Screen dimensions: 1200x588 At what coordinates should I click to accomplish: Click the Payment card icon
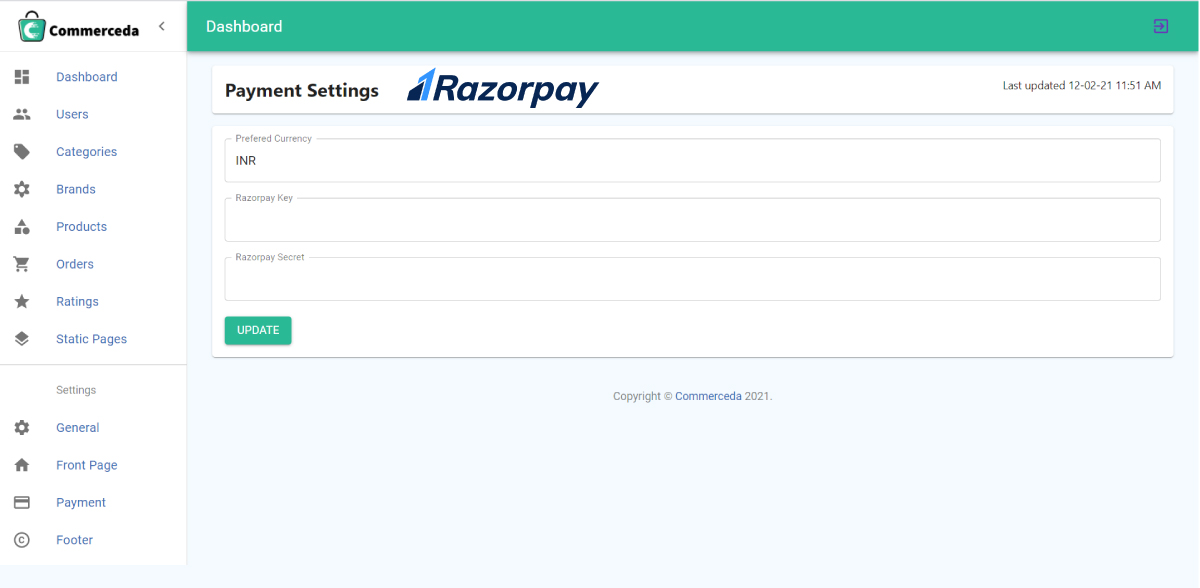[22, 503]
